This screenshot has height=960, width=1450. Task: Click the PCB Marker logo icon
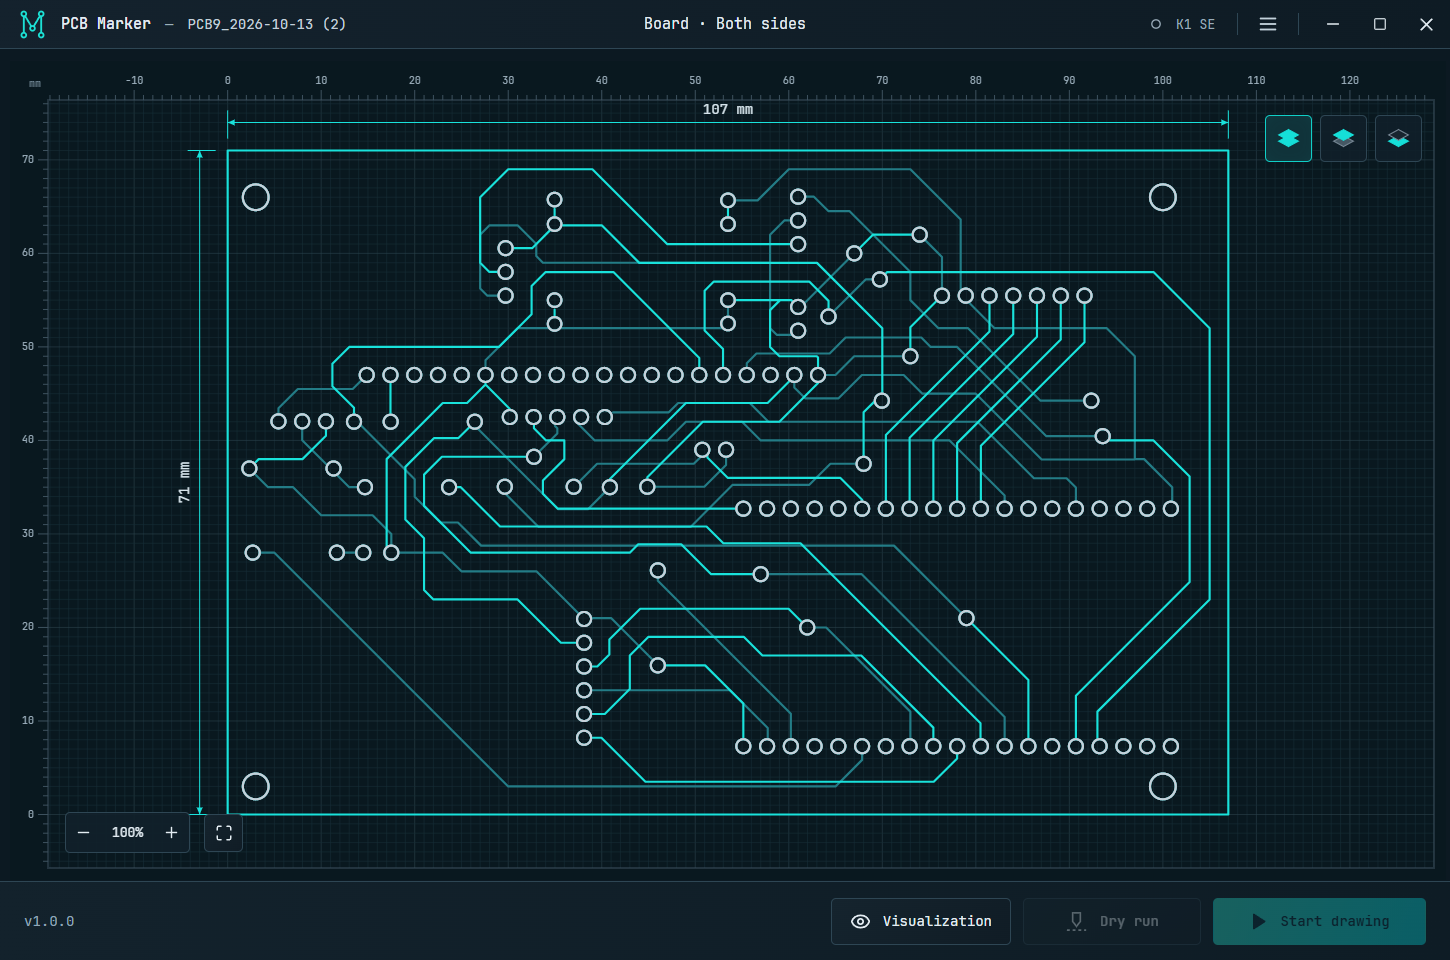pyautogui.click(x=33, y=24)
